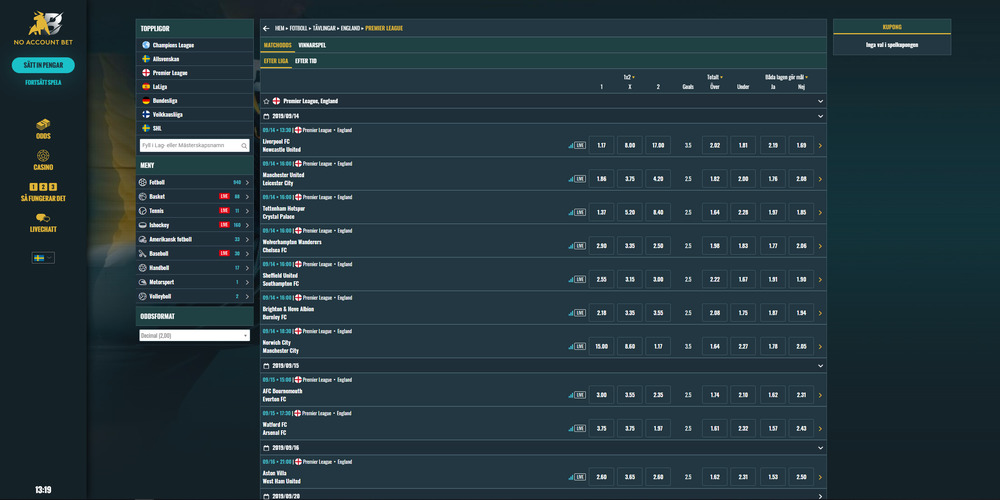The width and height of the screenshot is (1000, 500).
Task: Select SHL in Toppligor
Action: [195, 128]
